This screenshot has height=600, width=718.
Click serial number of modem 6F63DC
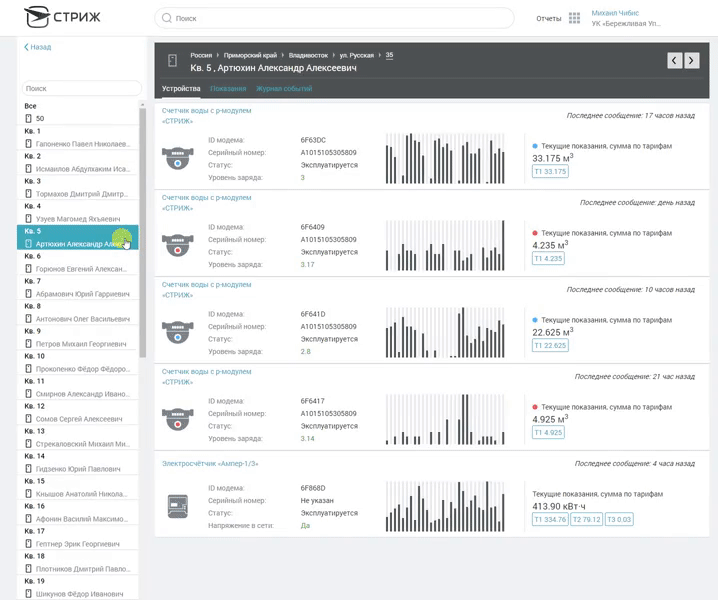tap(328, 153)
